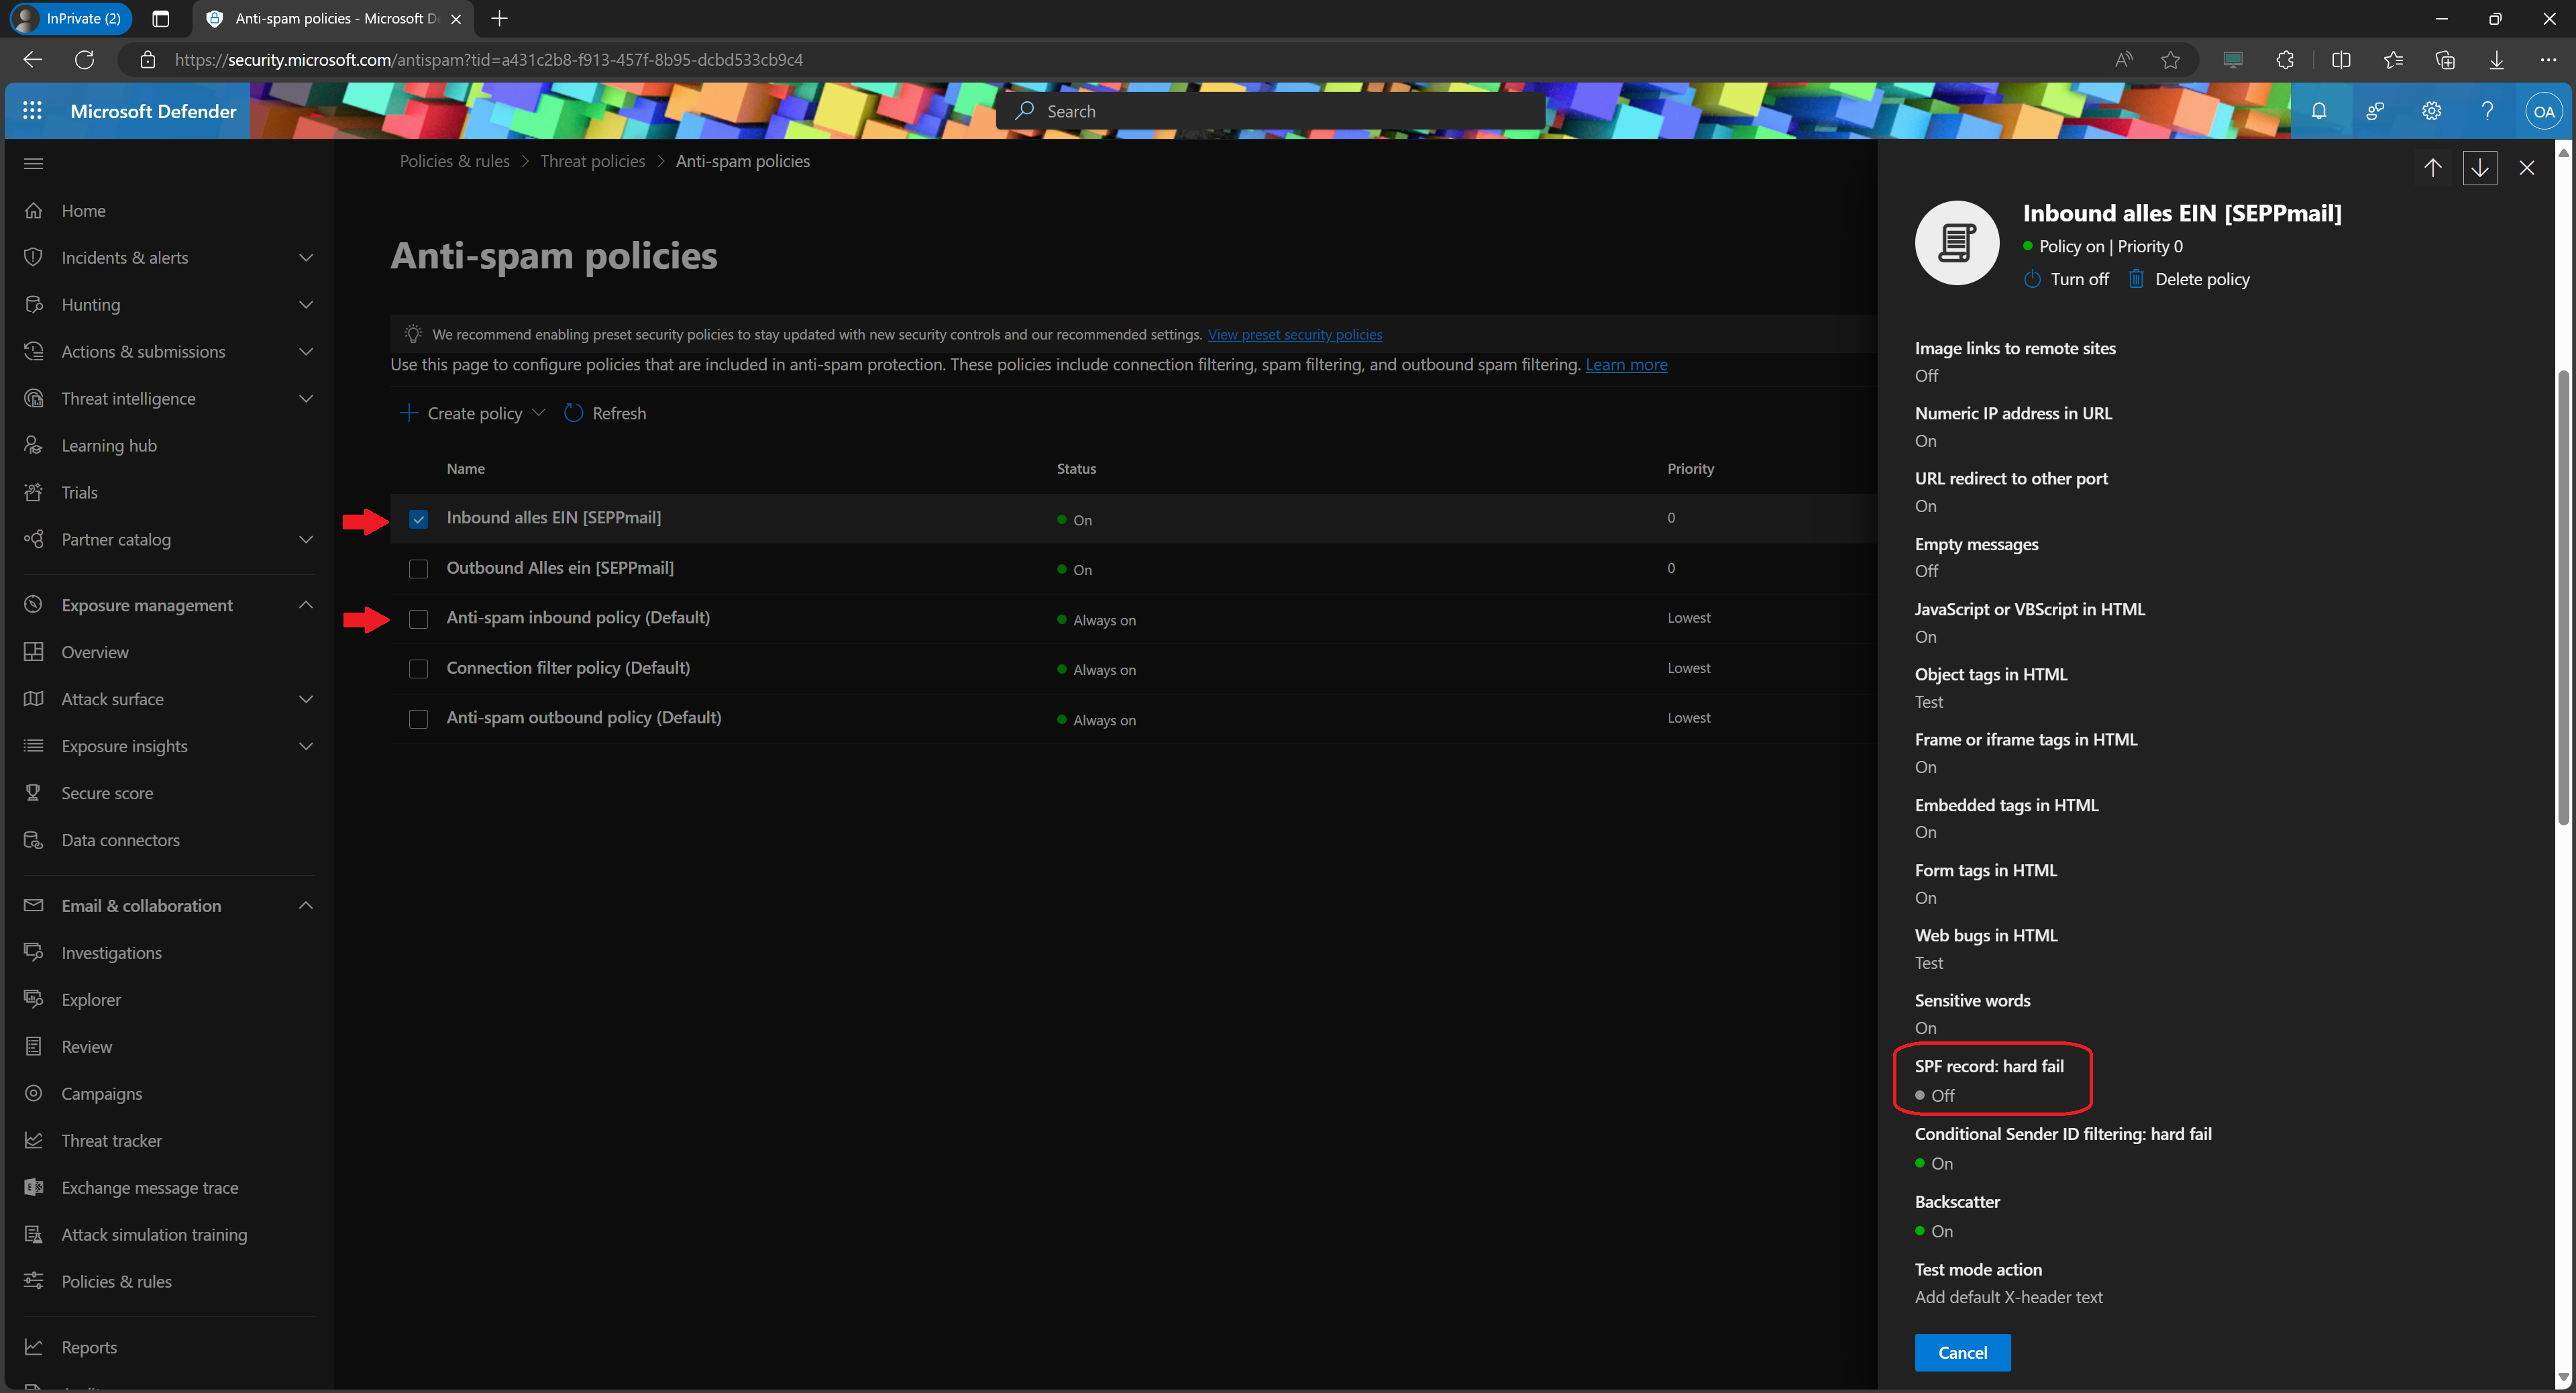Click the Secure score icon
Screen dimensions: 2576x1393
tap(33, 791)
